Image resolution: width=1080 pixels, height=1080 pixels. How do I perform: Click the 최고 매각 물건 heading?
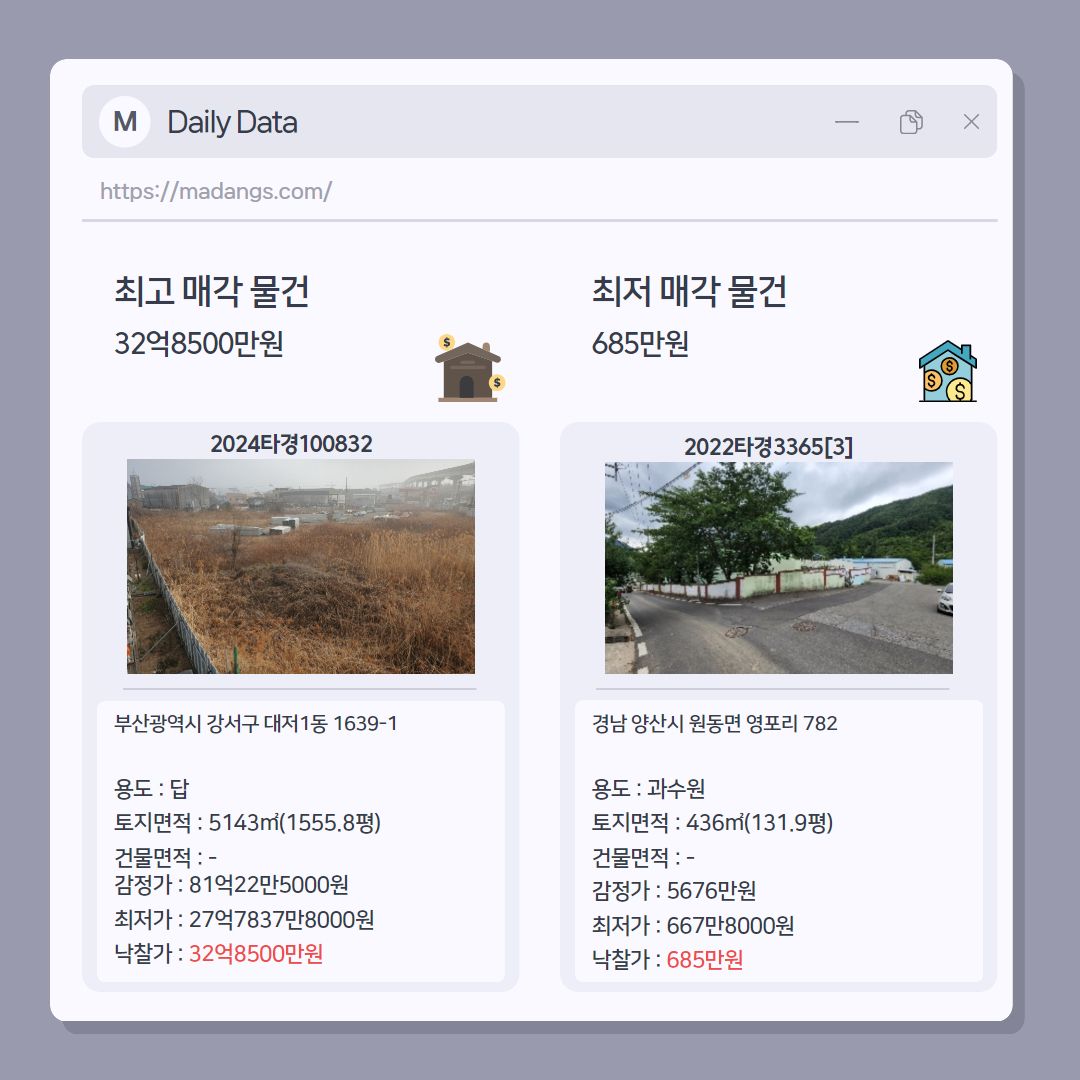point(211,291)
